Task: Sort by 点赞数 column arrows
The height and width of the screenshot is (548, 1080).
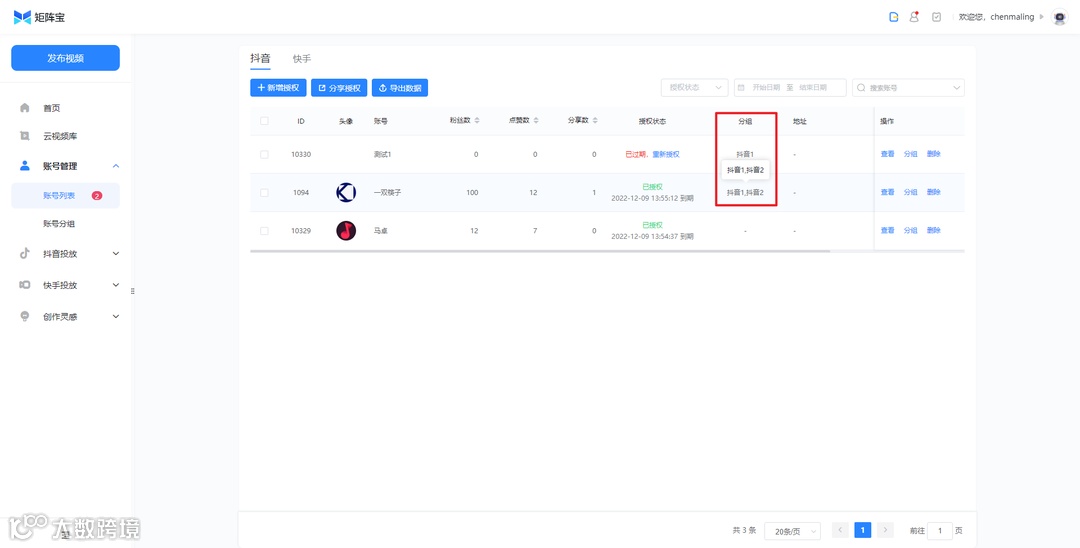Action: pyautogui.click(x=536, y=120)
